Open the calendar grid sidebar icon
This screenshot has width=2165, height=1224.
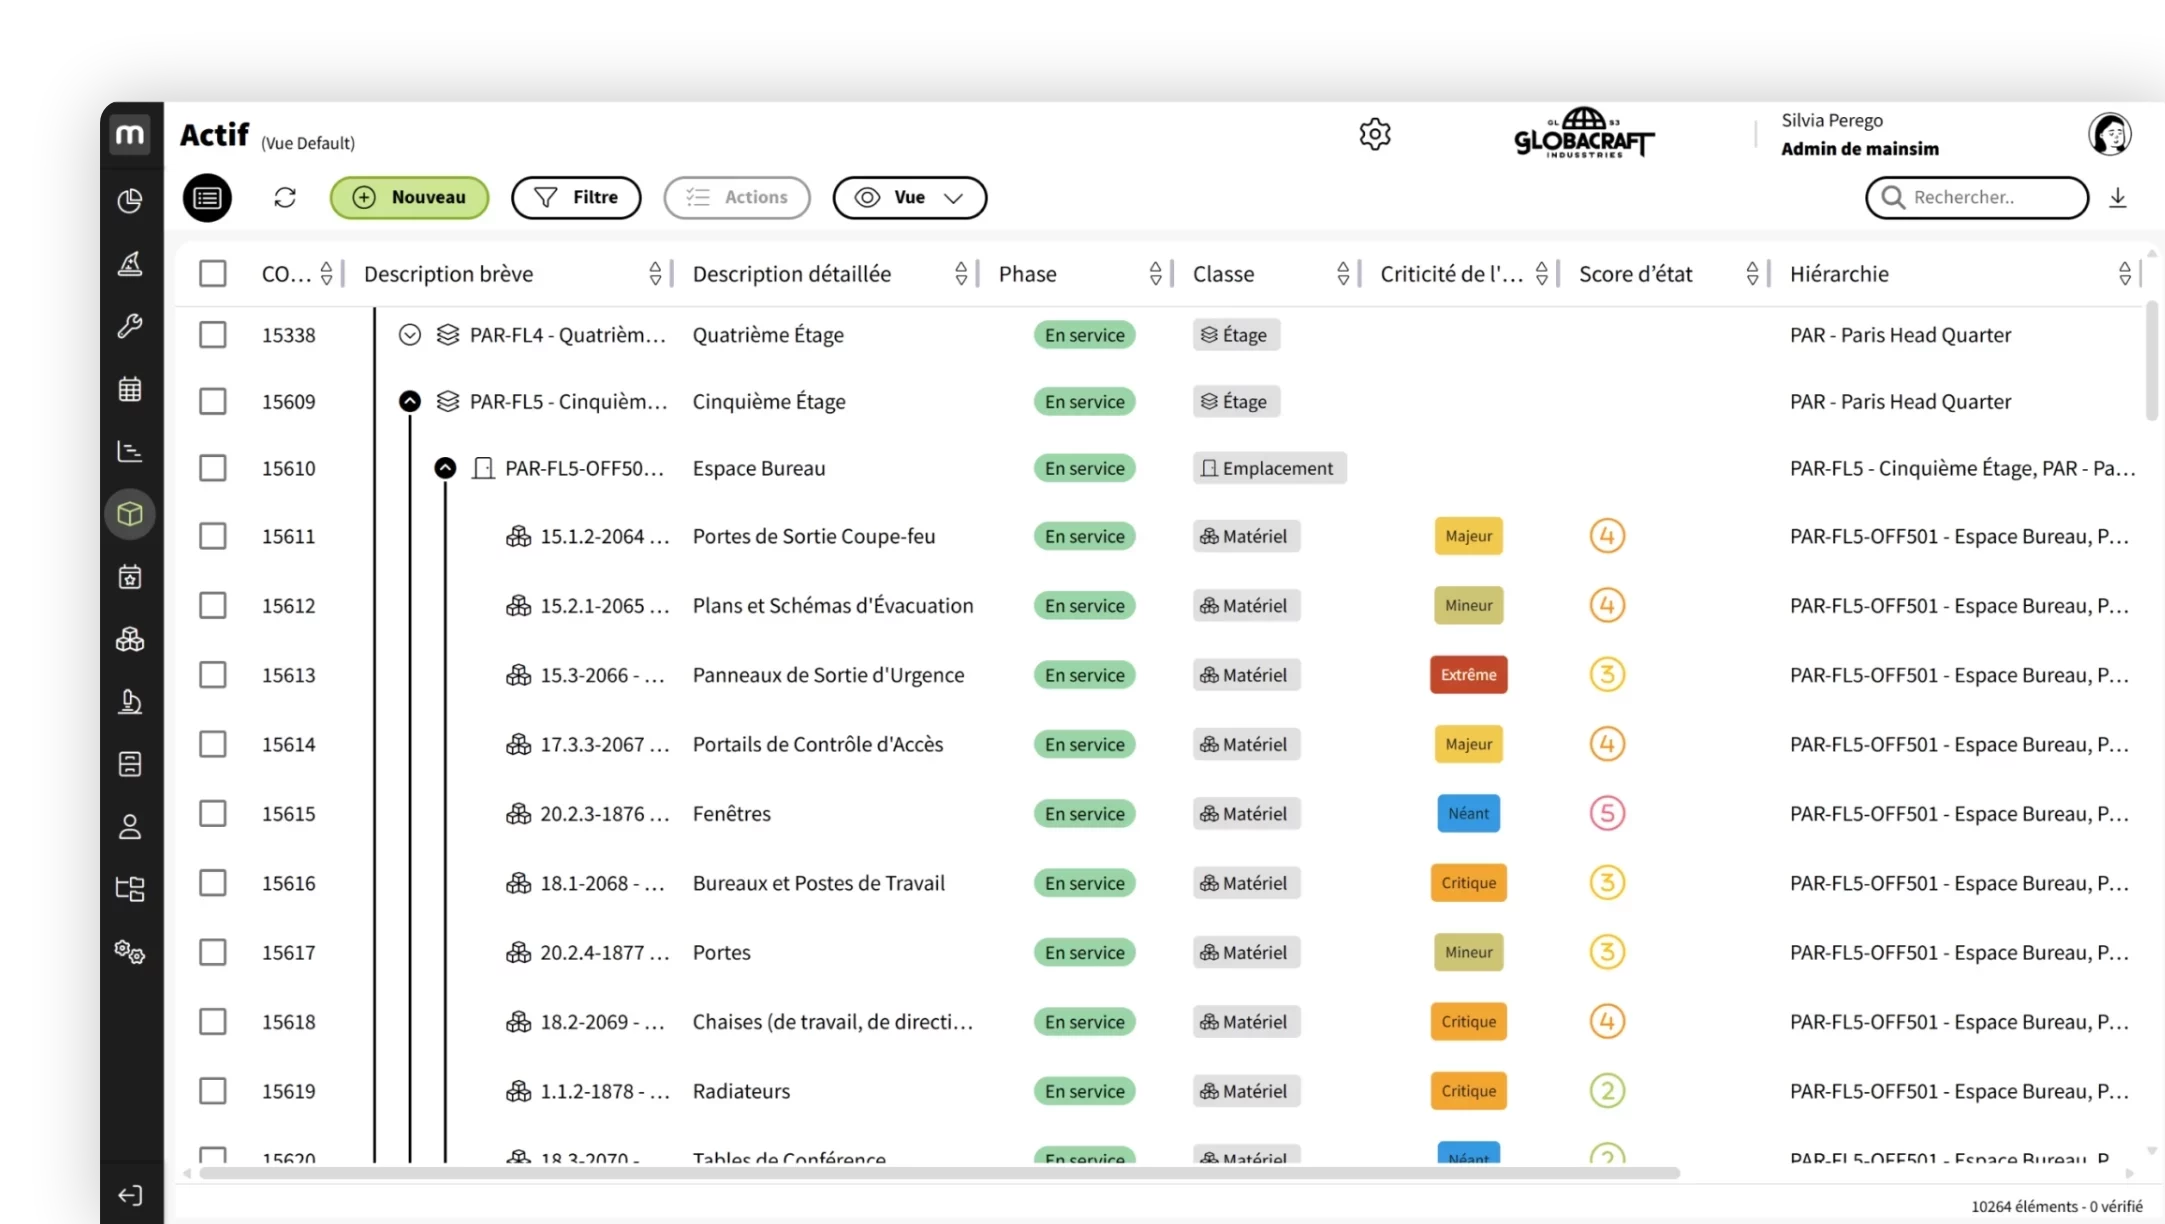pos(130,389)
